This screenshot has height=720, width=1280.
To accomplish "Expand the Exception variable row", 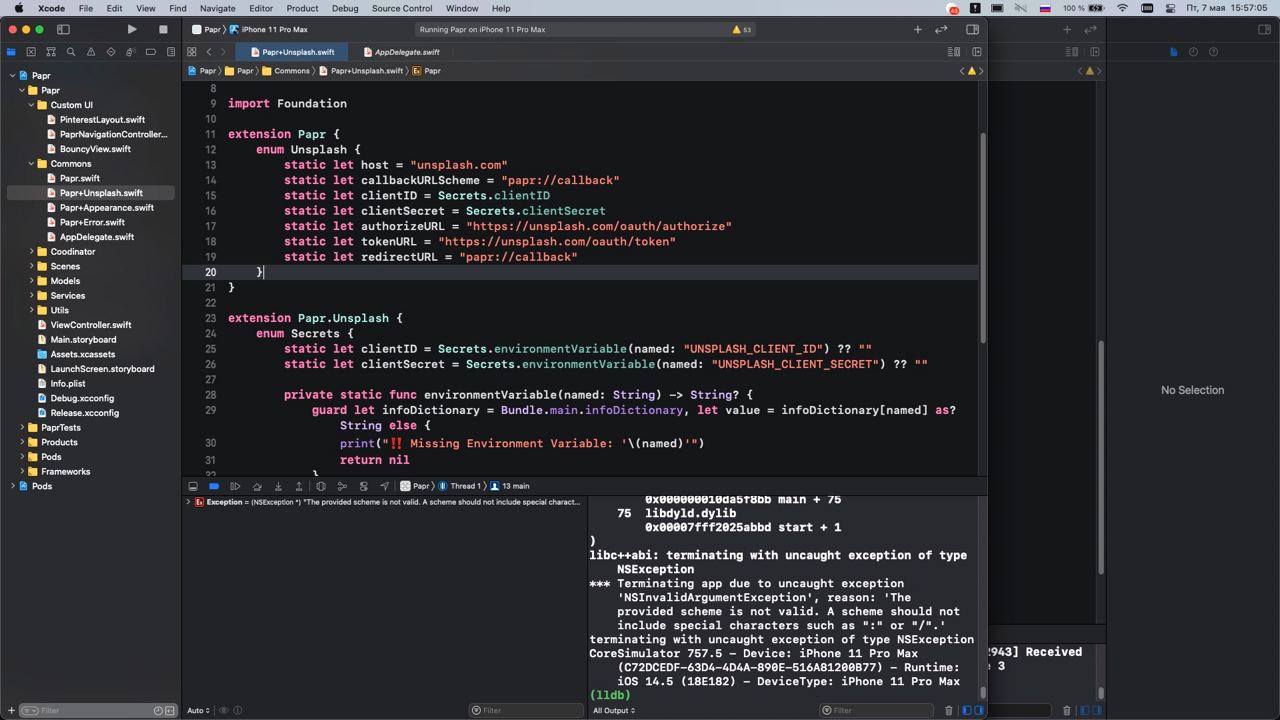I will pos(188,502).
